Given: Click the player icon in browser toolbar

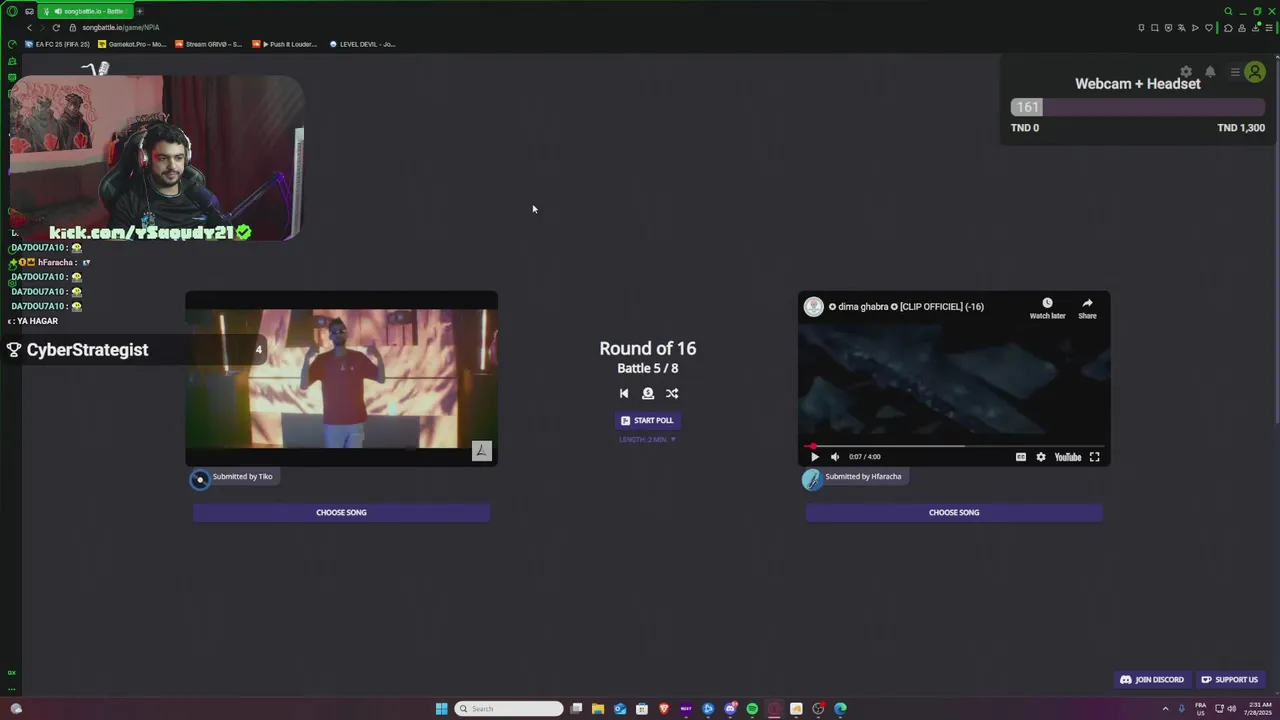Looking at the screenshot, I should click(1195, 27).
